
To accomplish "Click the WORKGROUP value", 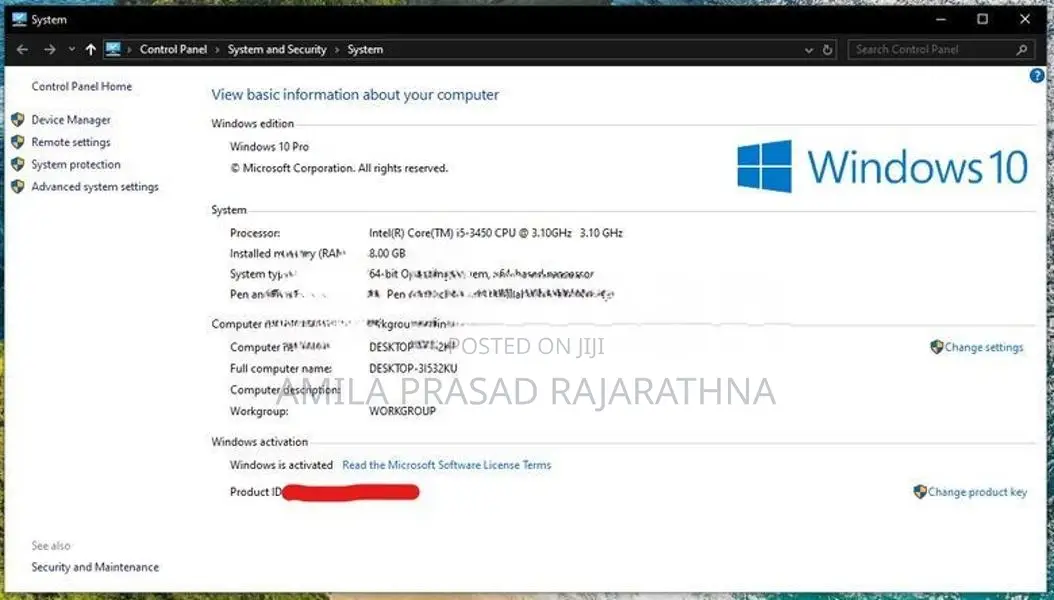I will 402,411.
